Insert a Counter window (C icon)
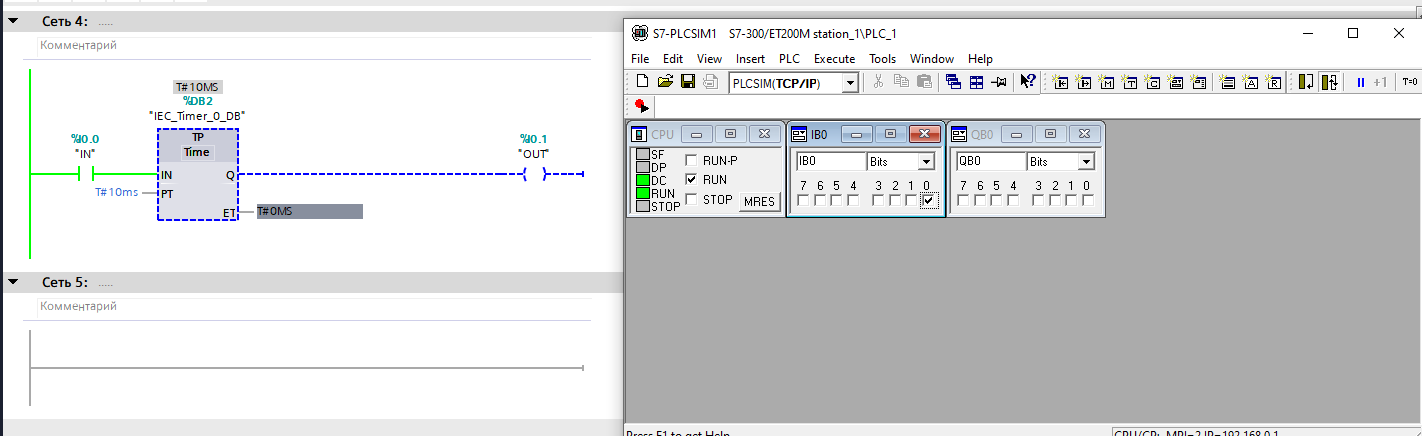Viewport: 1422px width, 436px height. (x=1152, y=82)
